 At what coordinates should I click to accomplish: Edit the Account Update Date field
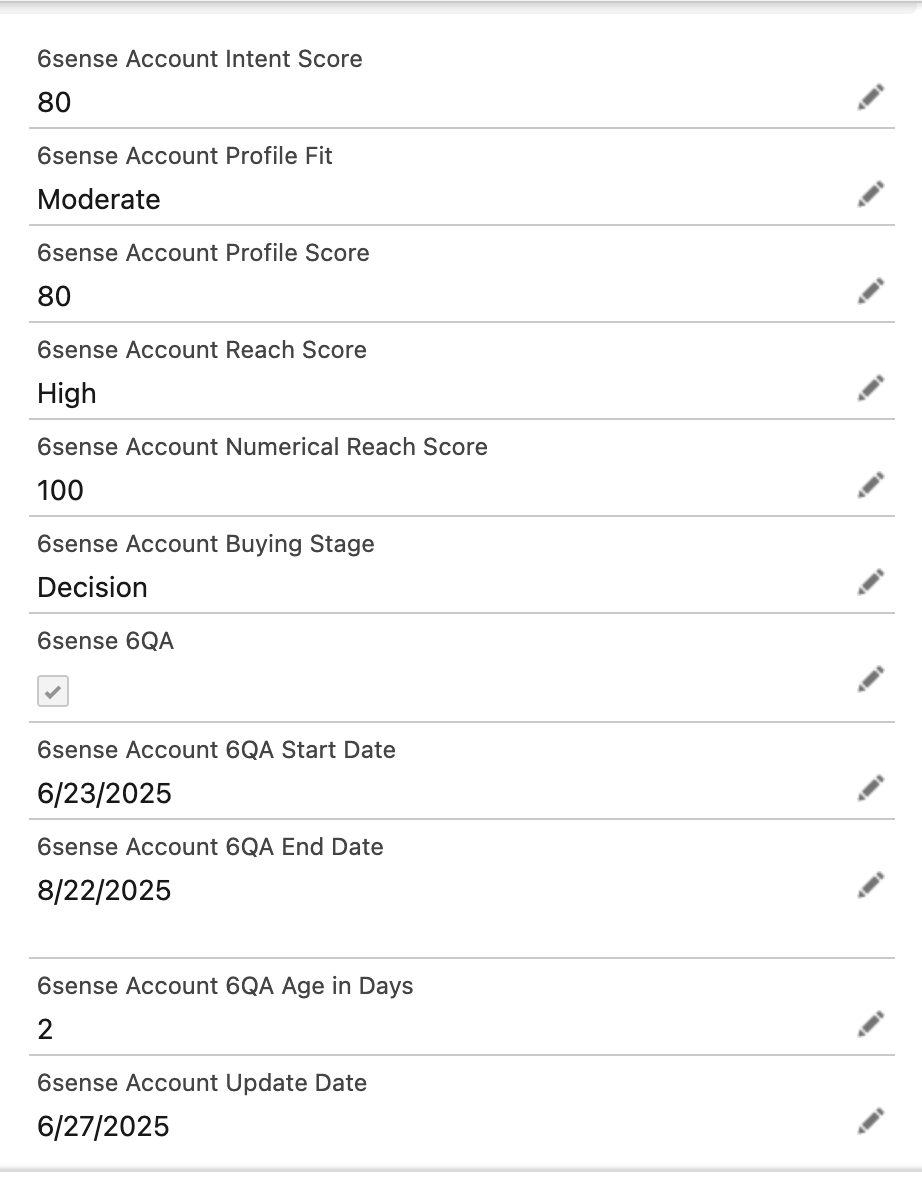tap(871, 1121)
